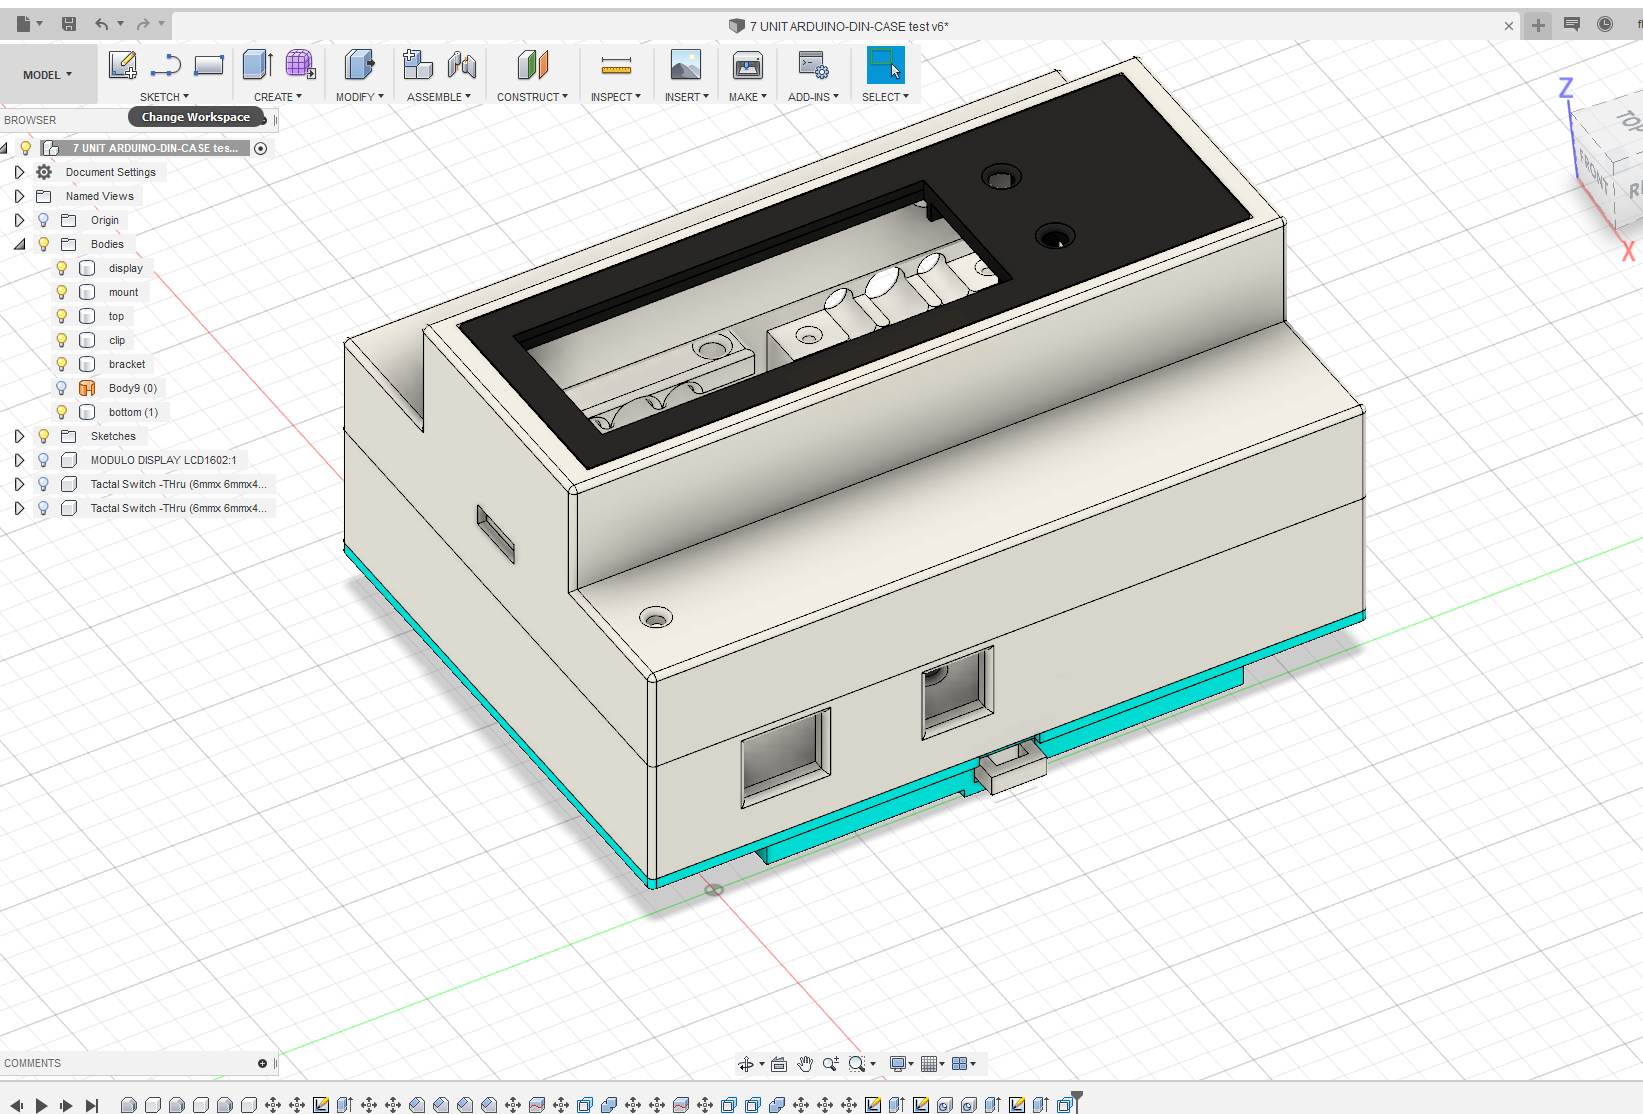Image resolution: width=1643 pixels, height=1114 pixels.
Task: Toggle visibility bulb of mount body
Action: (61, 292)
